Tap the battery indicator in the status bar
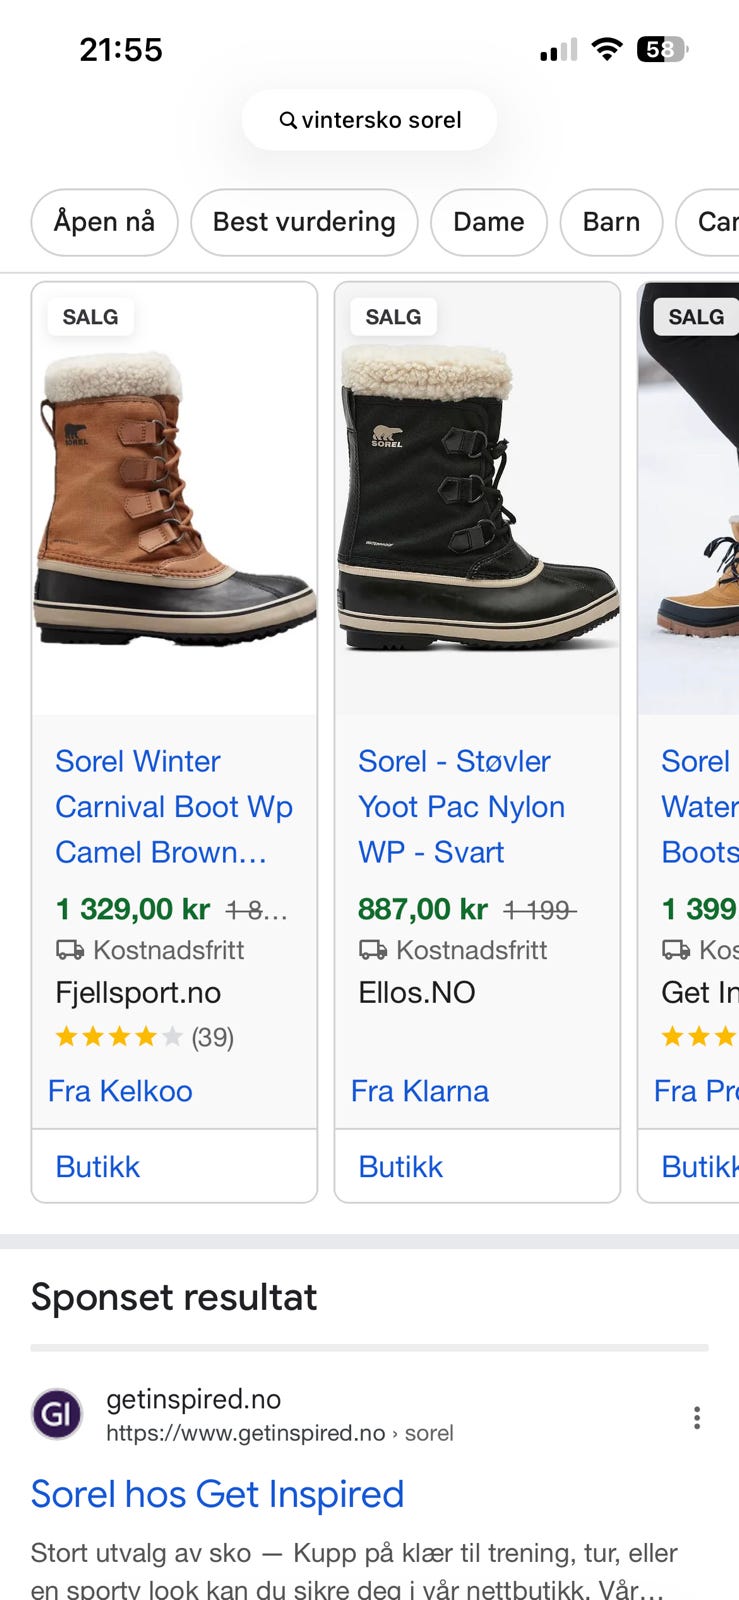The image size is (739, 1600). 661,49
